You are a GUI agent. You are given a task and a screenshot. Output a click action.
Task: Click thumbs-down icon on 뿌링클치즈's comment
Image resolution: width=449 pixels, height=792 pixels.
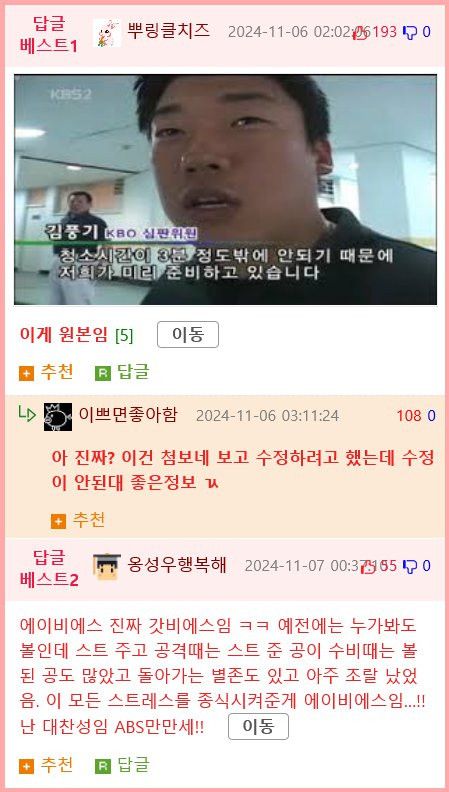tap(409, 32)
